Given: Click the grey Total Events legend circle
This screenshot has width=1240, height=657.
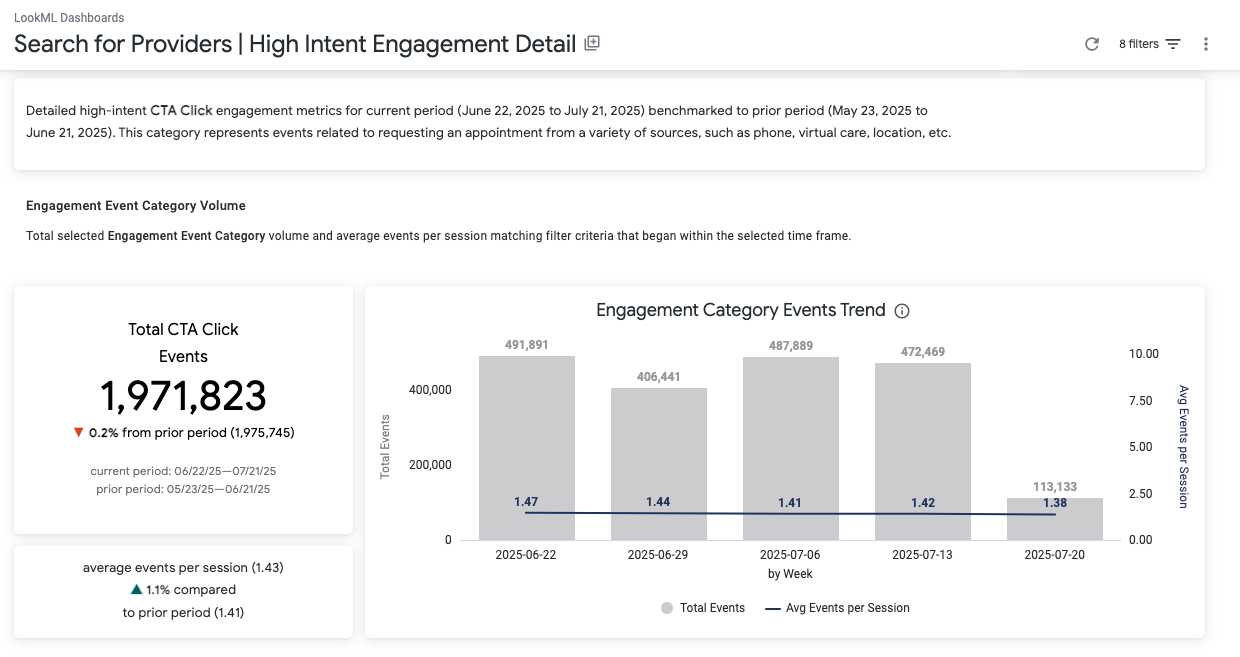Looking at the screenshot, I should coord(667,608).
